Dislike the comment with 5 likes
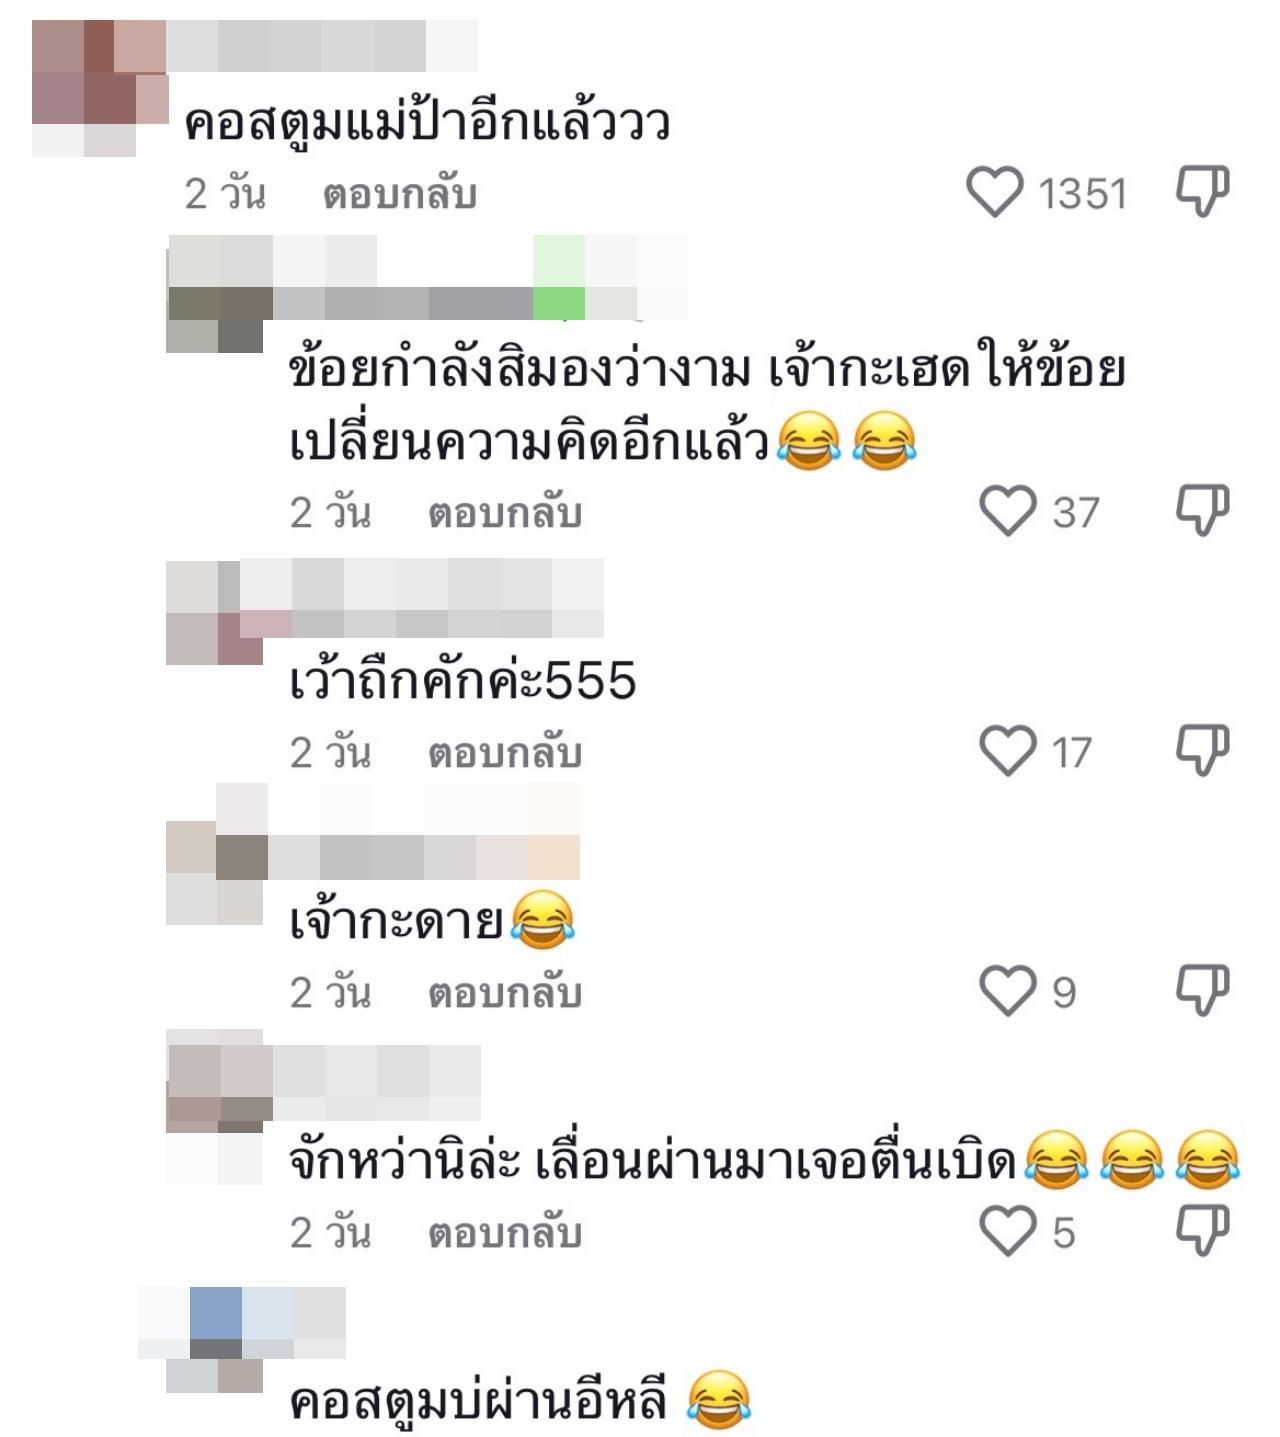The image size is (1280, 1437). pos(1201,1230)
